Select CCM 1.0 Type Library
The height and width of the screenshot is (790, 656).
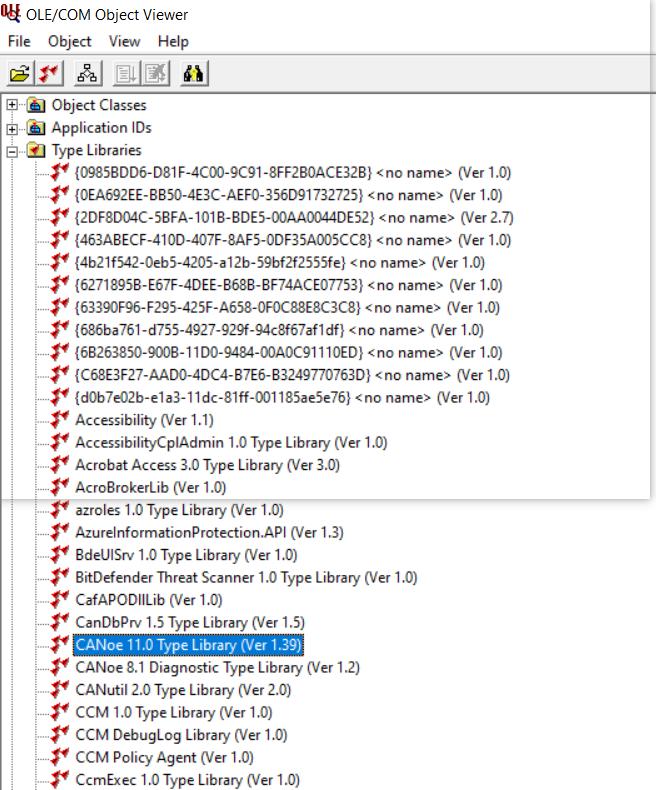[x=174, y=712]
